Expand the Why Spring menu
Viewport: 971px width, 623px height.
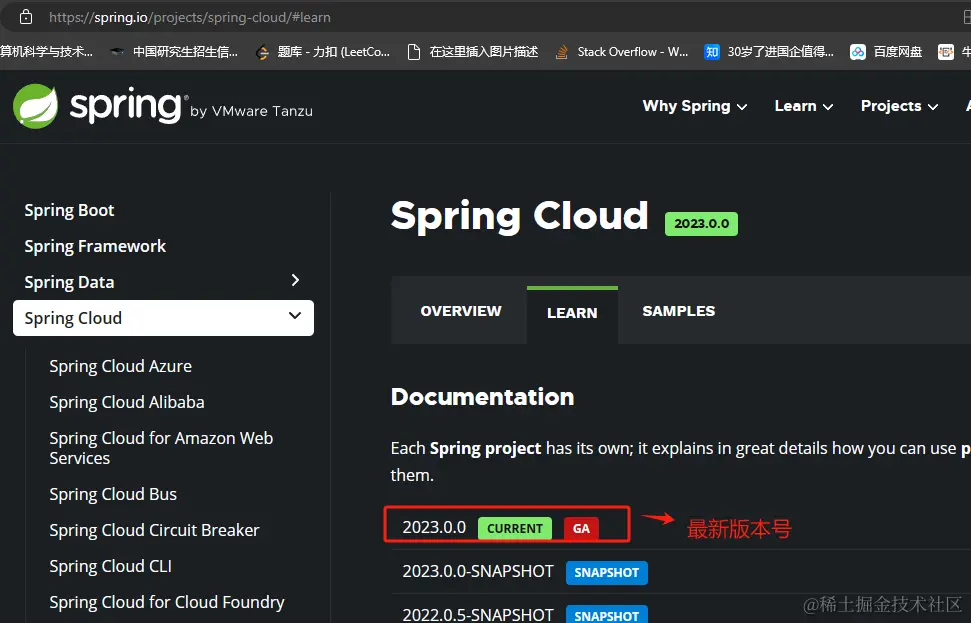pyautogui.click(x=695, y=106)
